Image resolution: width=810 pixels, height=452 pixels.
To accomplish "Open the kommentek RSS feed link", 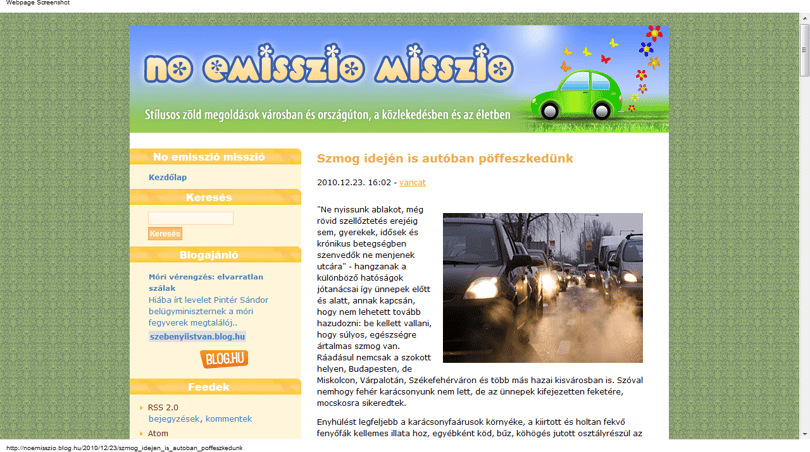I will click(x=229, y=419).
